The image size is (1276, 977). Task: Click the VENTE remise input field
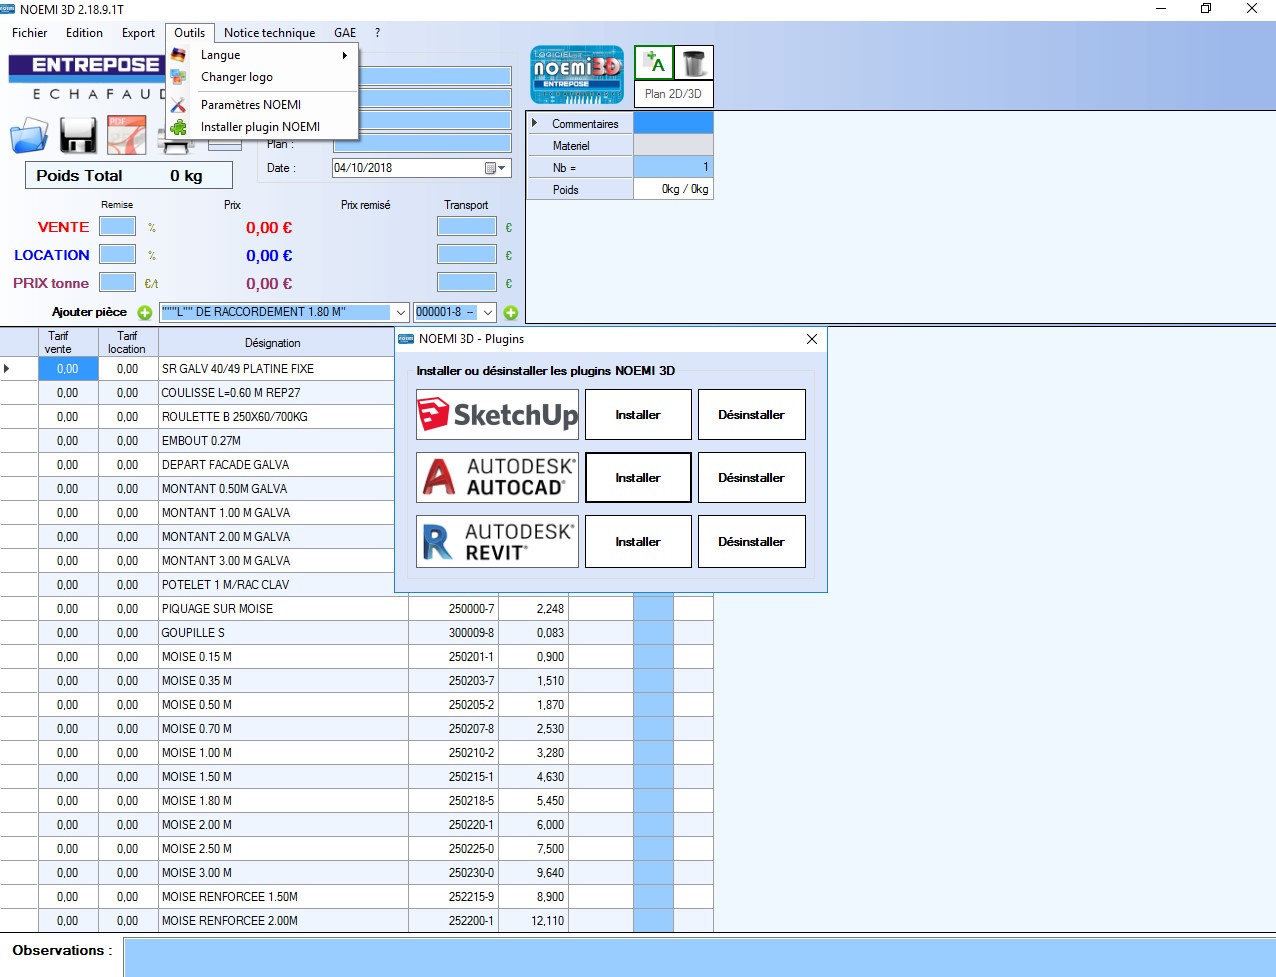pos(117,227)
